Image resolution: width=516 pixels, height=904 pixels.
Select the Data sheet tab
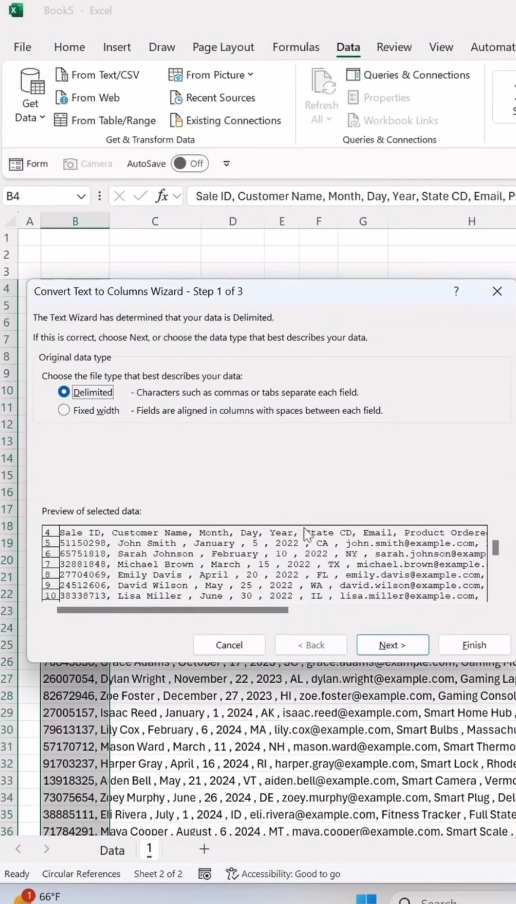coord(112,851)
